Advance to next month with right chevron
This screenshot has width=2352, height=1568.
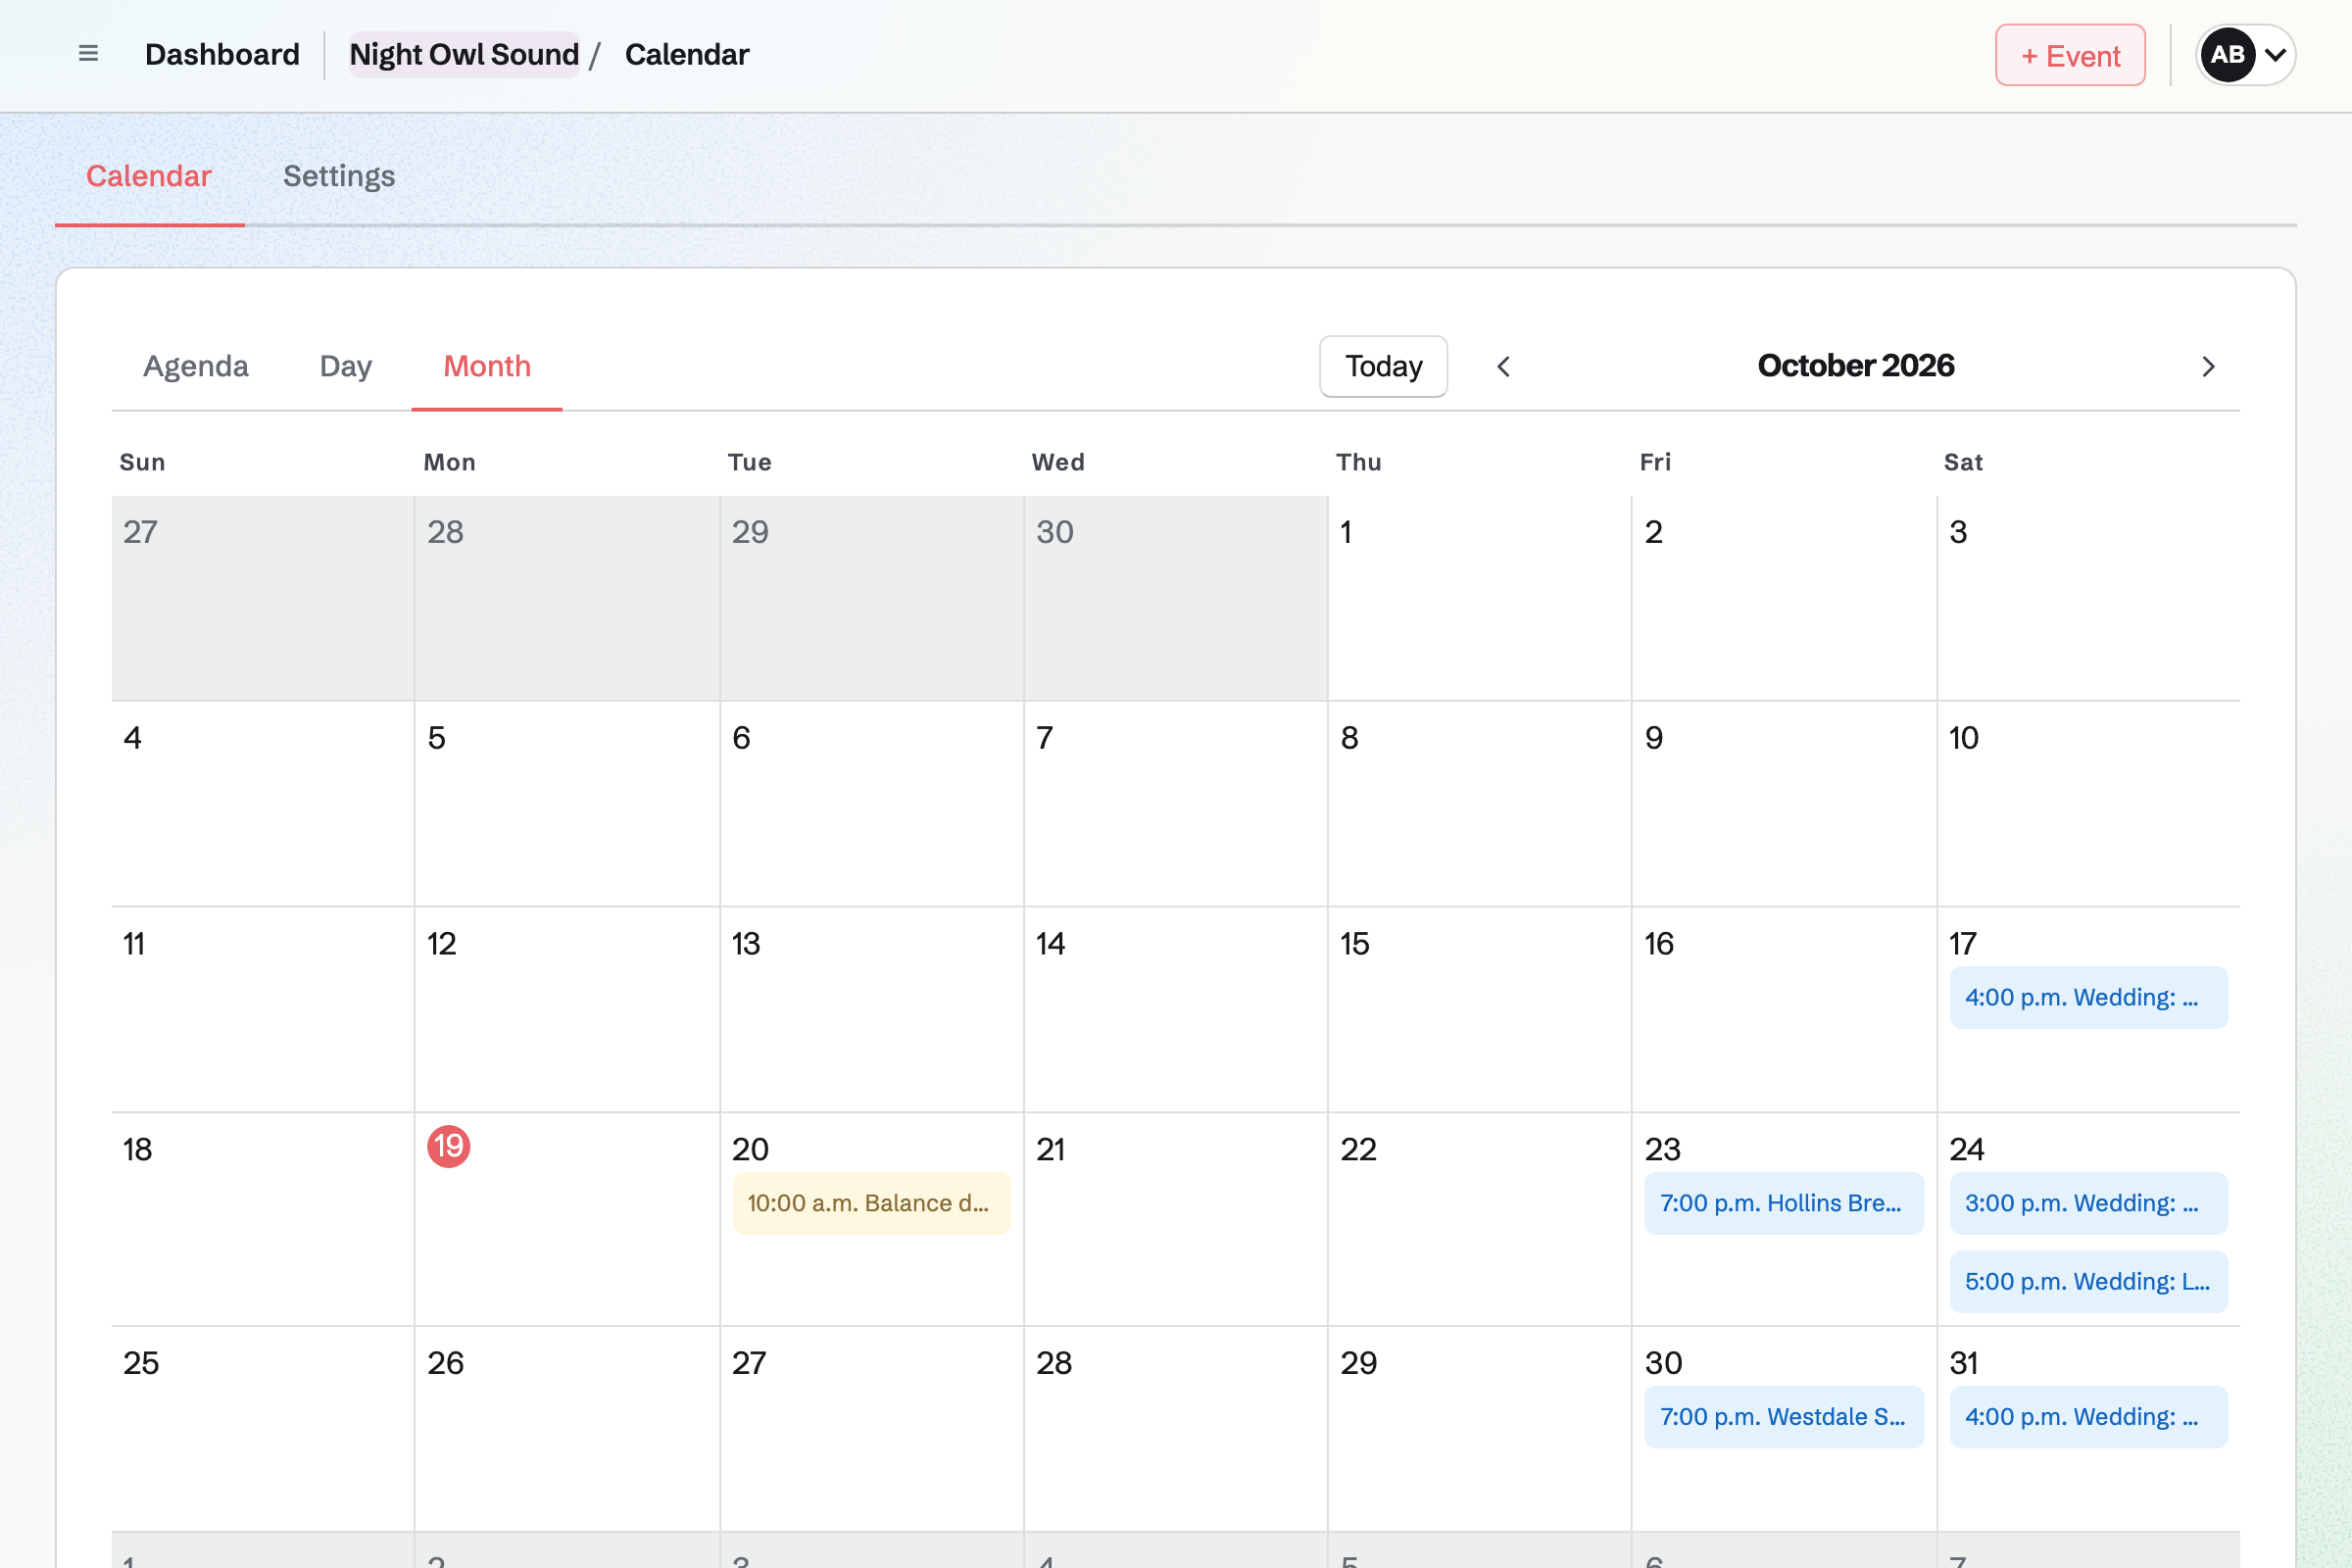pos(2208,366)
